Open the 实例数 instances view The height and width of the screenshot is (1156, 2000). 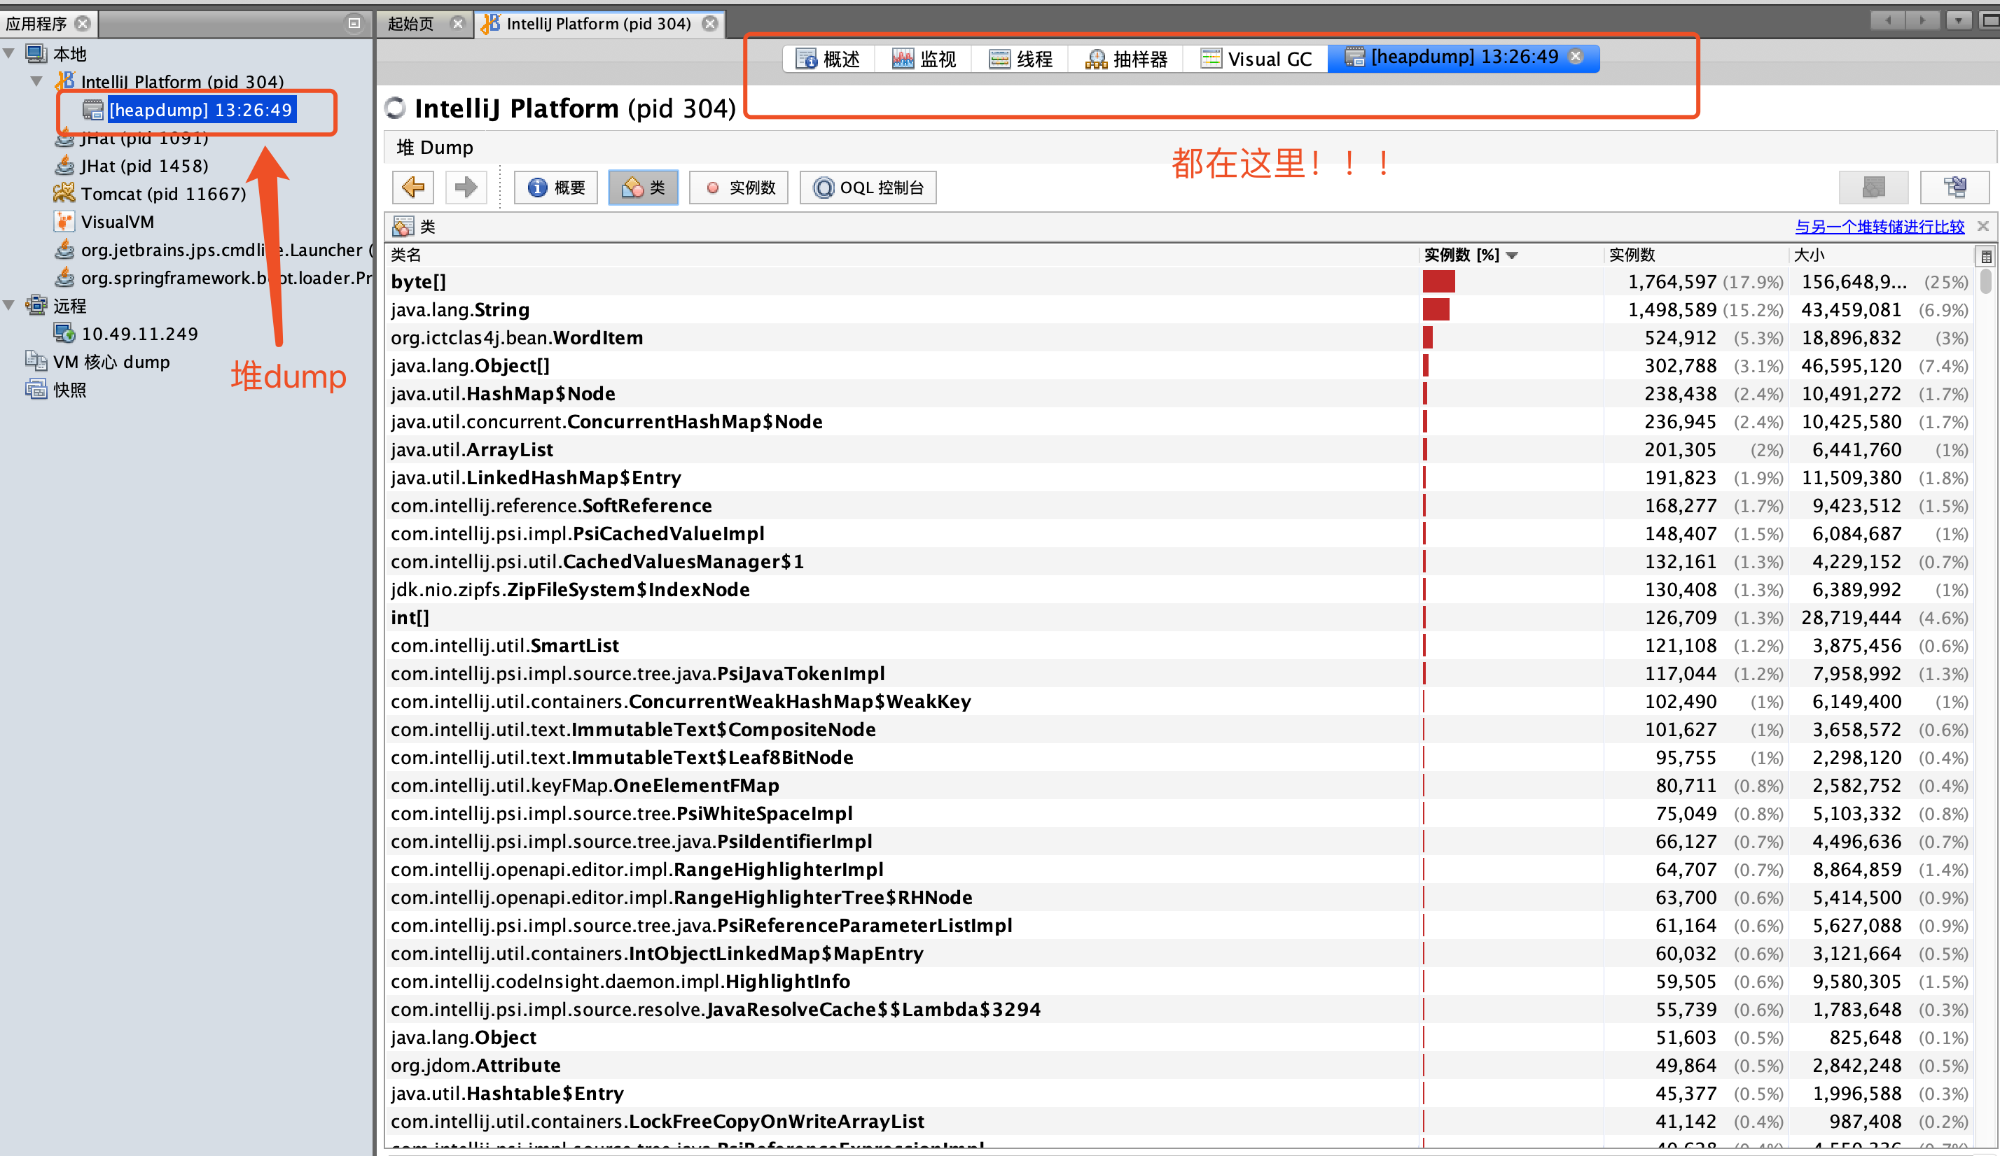point(739,187)
